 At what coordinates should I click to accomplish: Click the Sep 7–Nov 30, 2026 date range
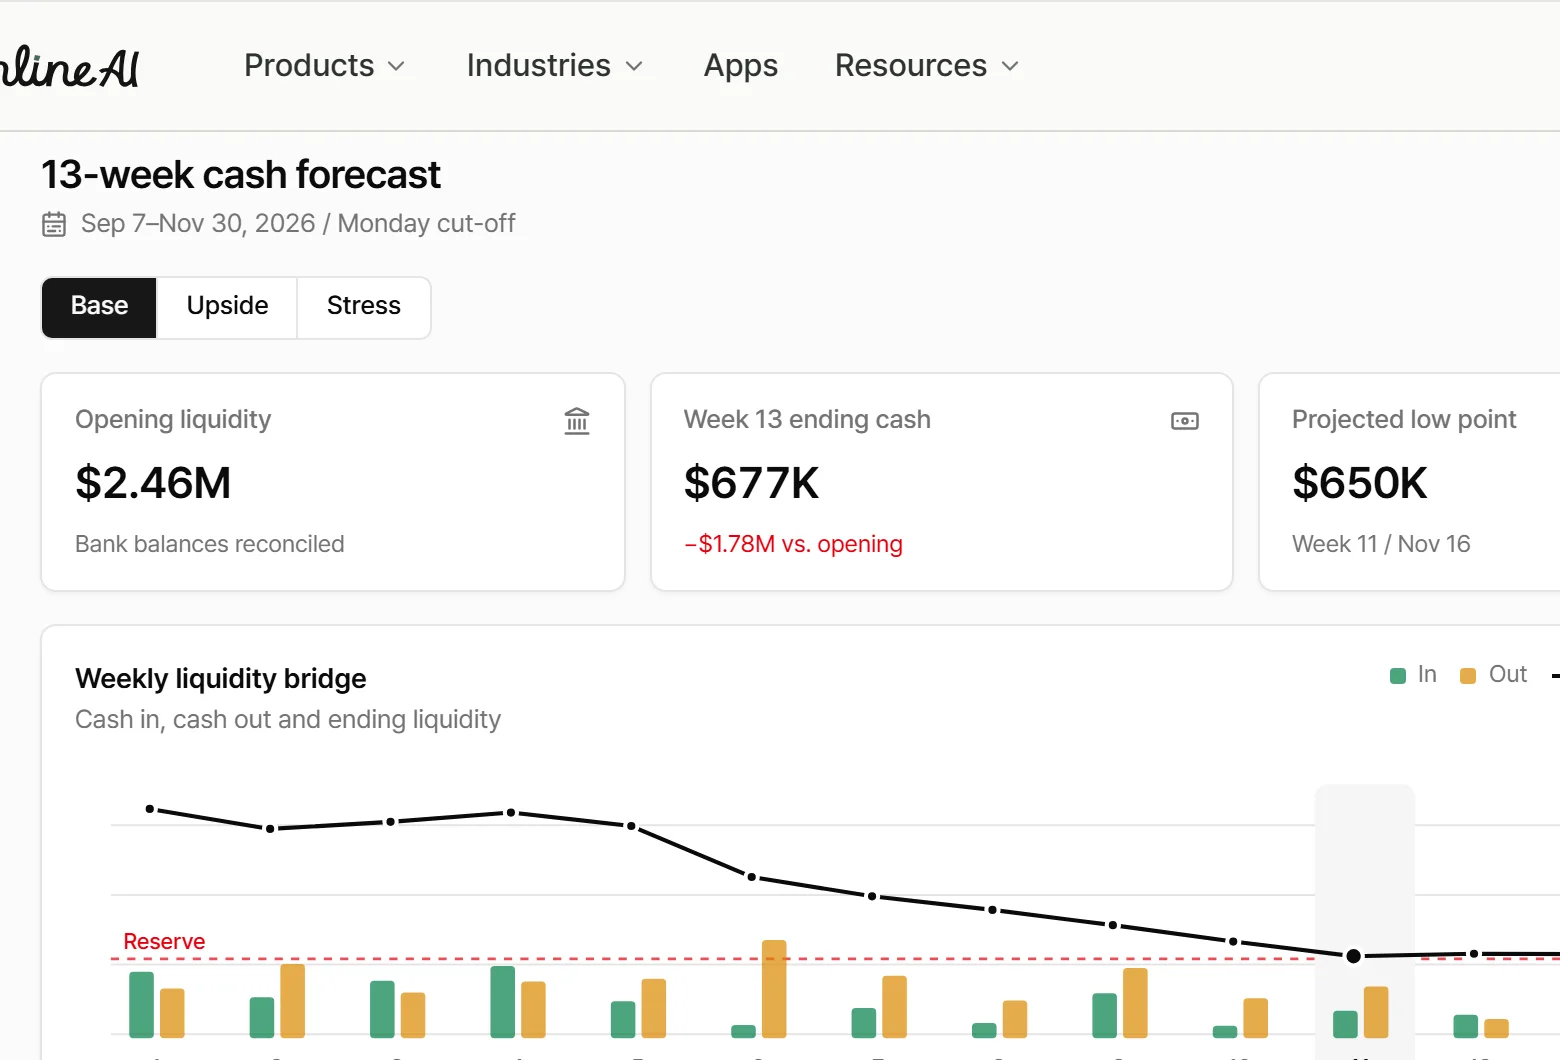(x=198, y=223)
